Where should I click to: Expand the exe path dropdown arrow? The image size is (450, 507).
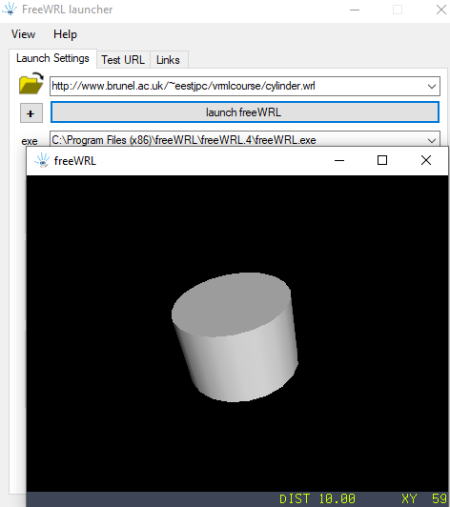tap(432, 140)
